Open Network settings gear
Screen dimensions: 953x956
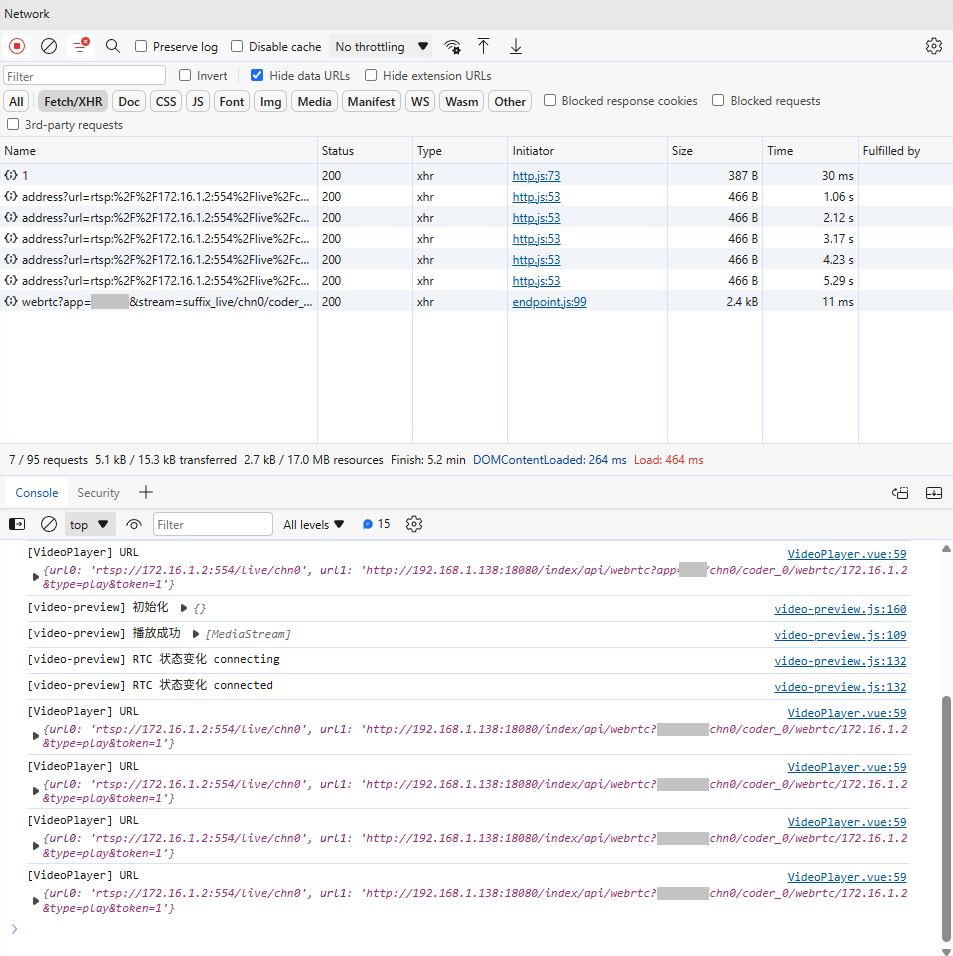[933, 46]
